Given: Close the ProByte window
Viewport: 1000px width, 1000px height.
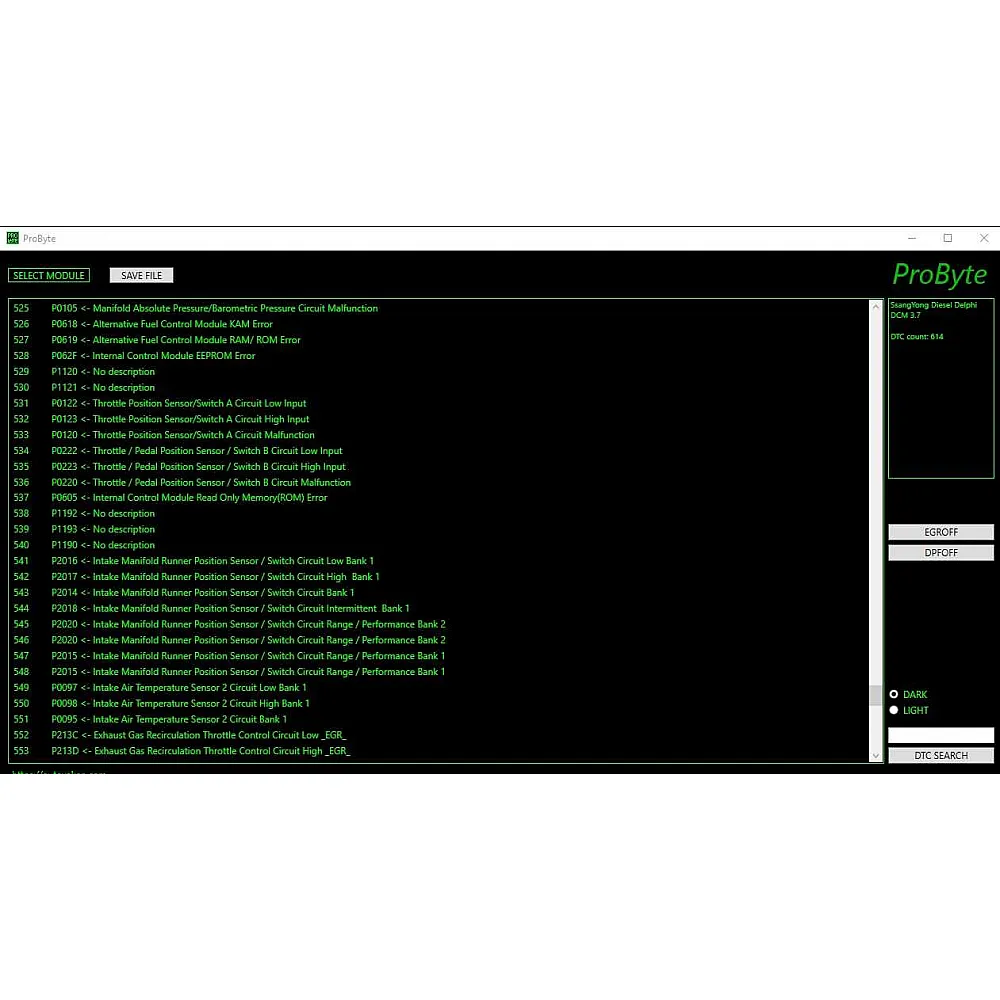Looking at the screenshot, I should coord(984,238).
